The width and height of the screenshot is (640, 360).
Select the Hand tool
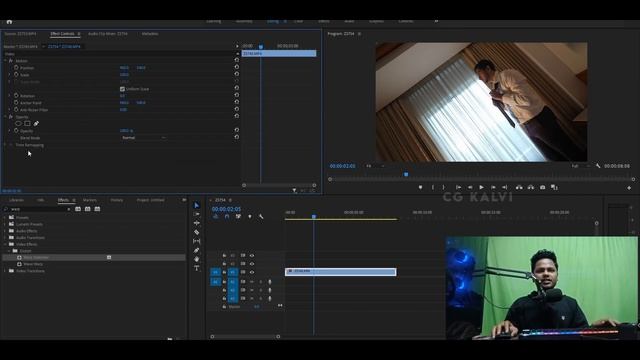196,259
